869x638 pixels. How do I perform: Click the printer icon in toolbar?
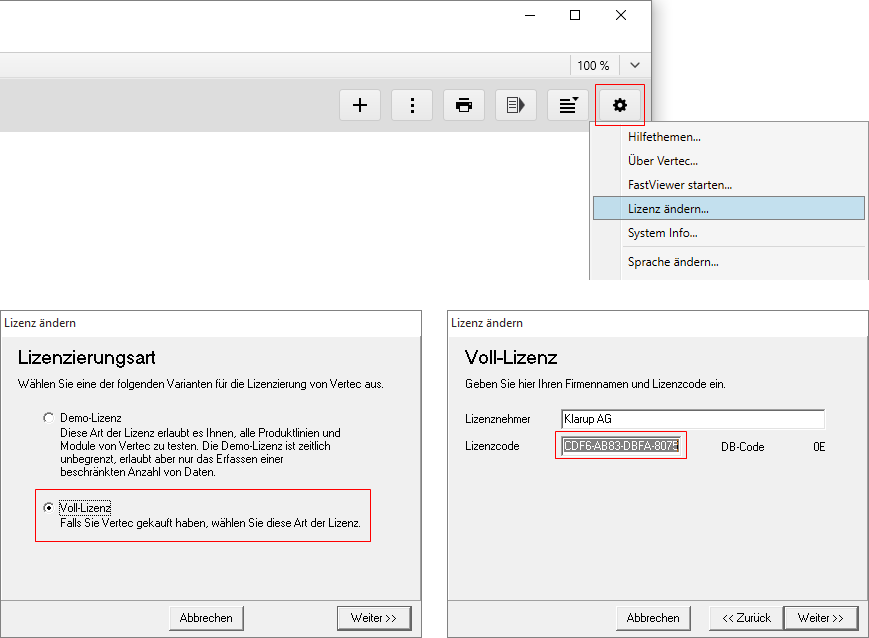coord(464,105)
